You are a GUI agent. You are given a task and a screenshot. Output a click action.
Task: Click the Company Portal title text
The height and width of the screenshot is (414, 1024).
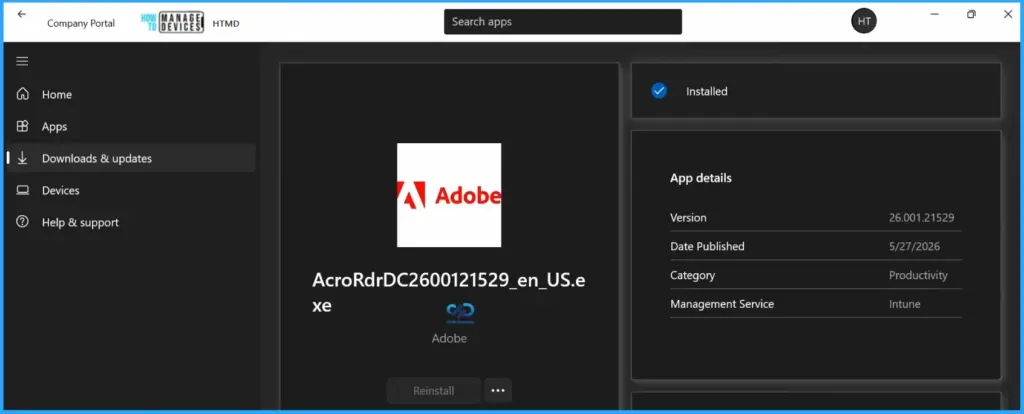coord(81,23)
